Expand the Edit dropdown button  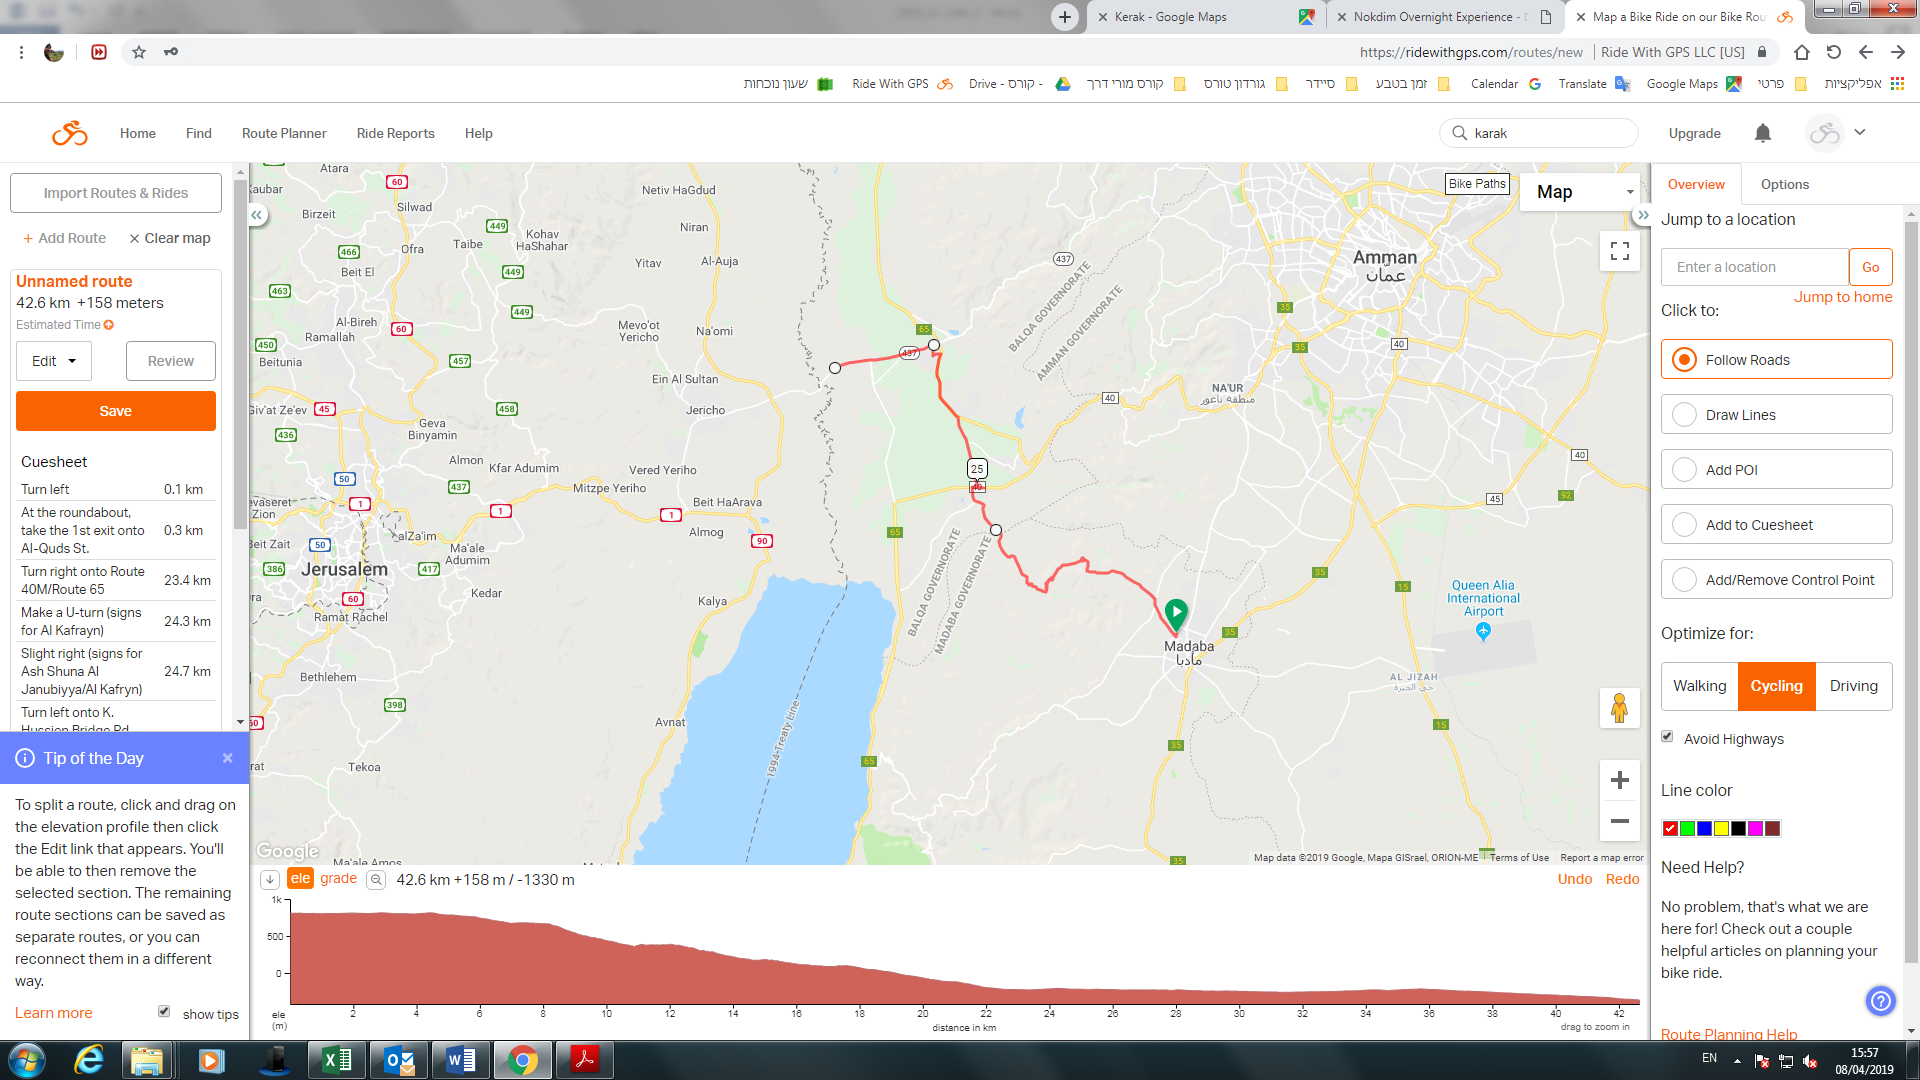(54, 361)
